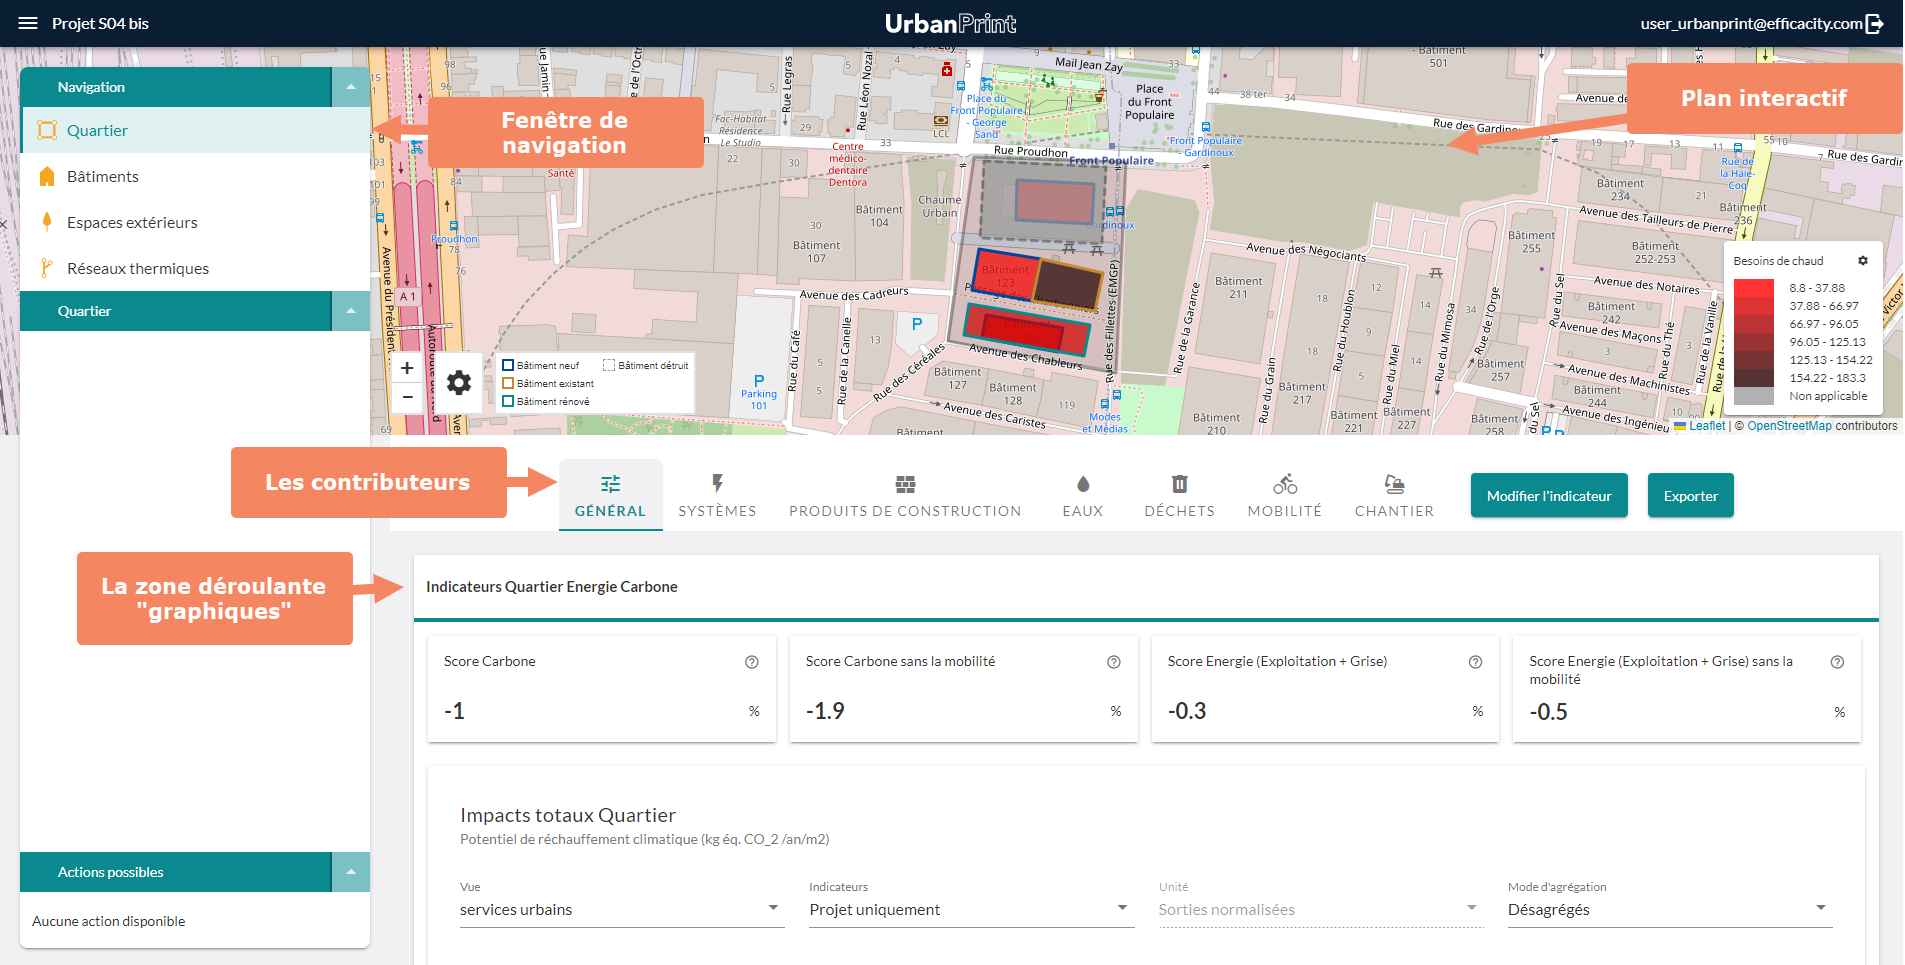Image resolution: width=1905 pixels, height=965 pixels.
Task: Click the Non applicable grey swatch
Action: coord(1754,396)
